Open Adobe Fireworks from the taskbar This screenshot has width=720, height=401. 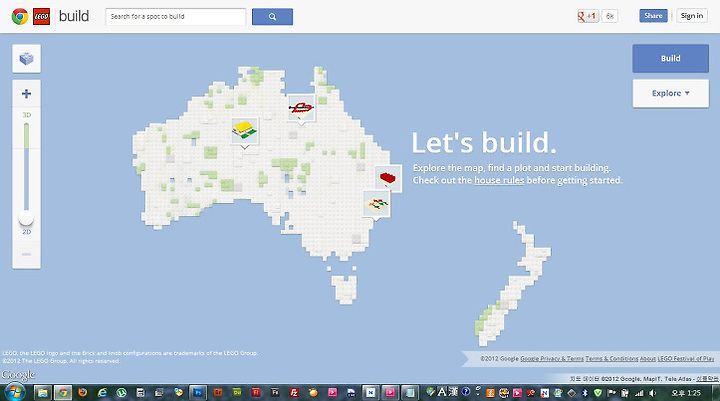pos(275,392)
